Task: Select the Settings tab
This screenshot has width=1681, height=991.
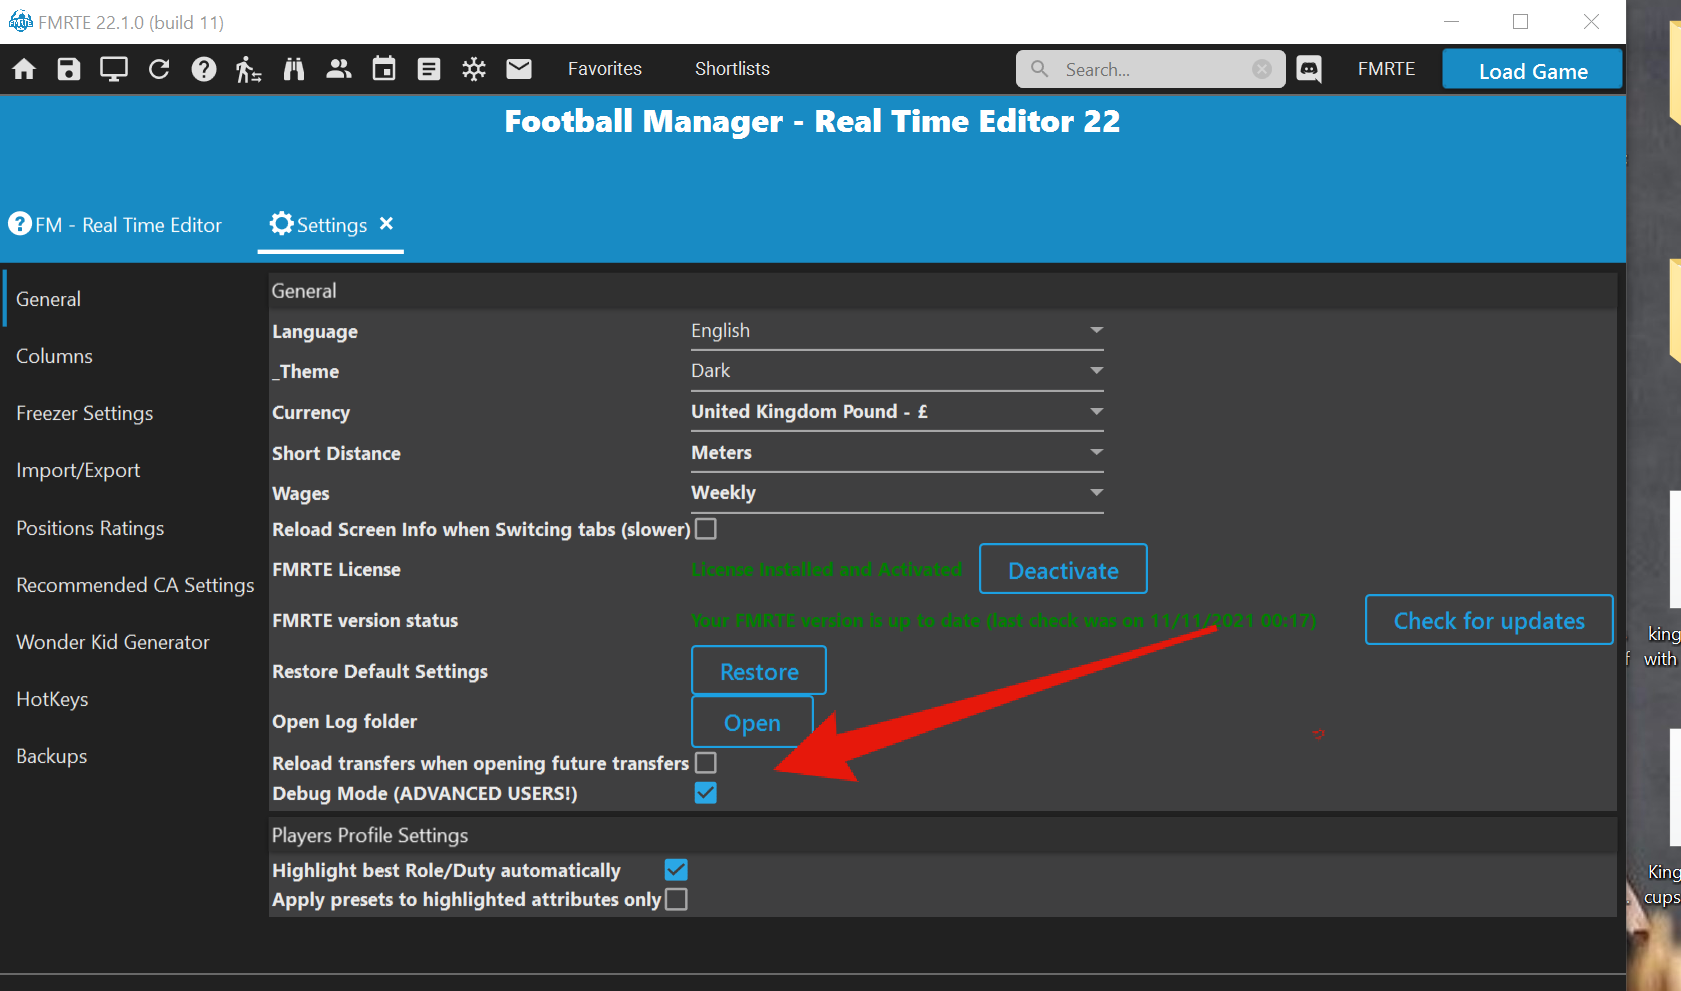Action: [331, 225]
